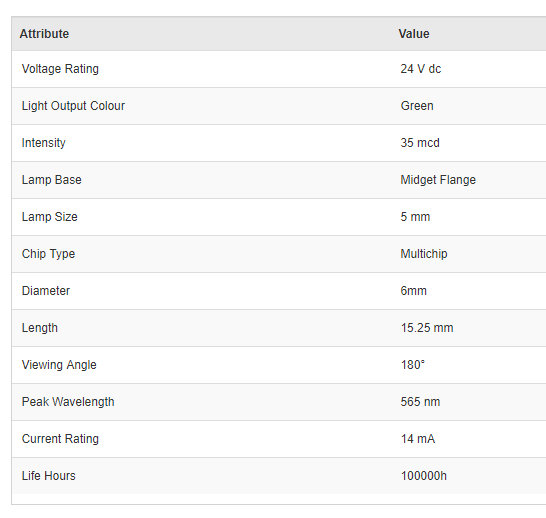Click the 15.25 mm Length value

427,328
